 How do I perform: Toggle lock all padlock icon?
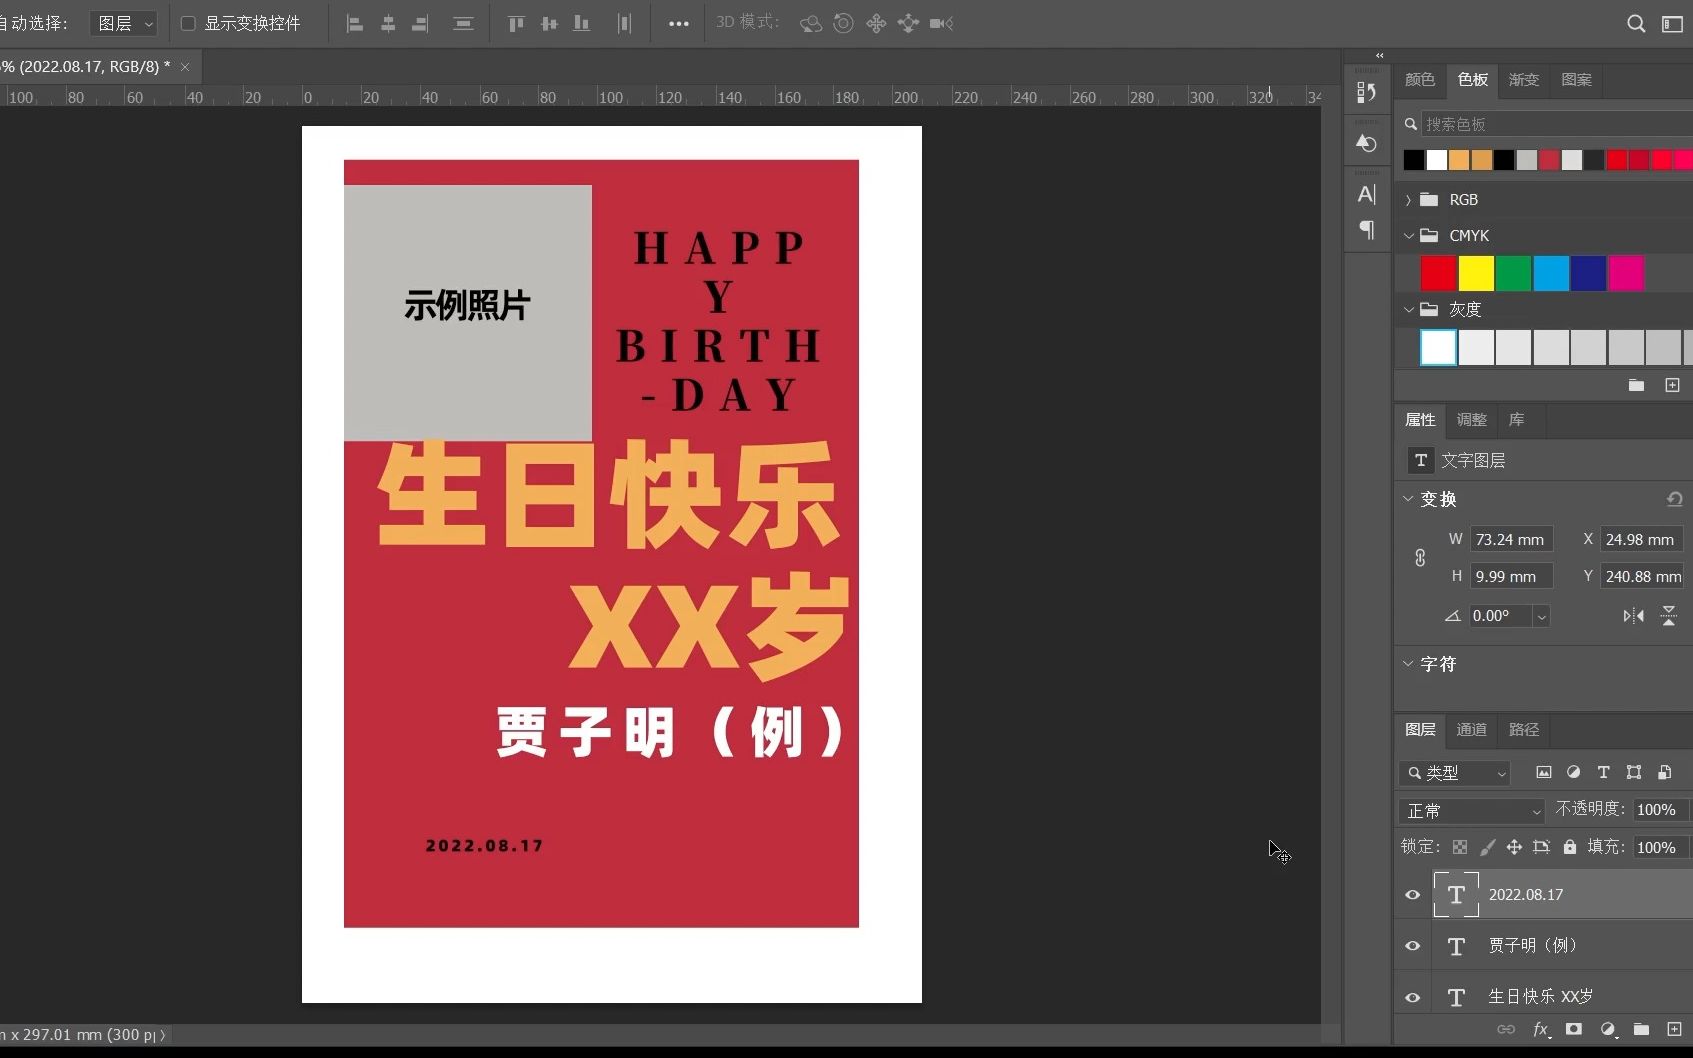click(1570, 847)
